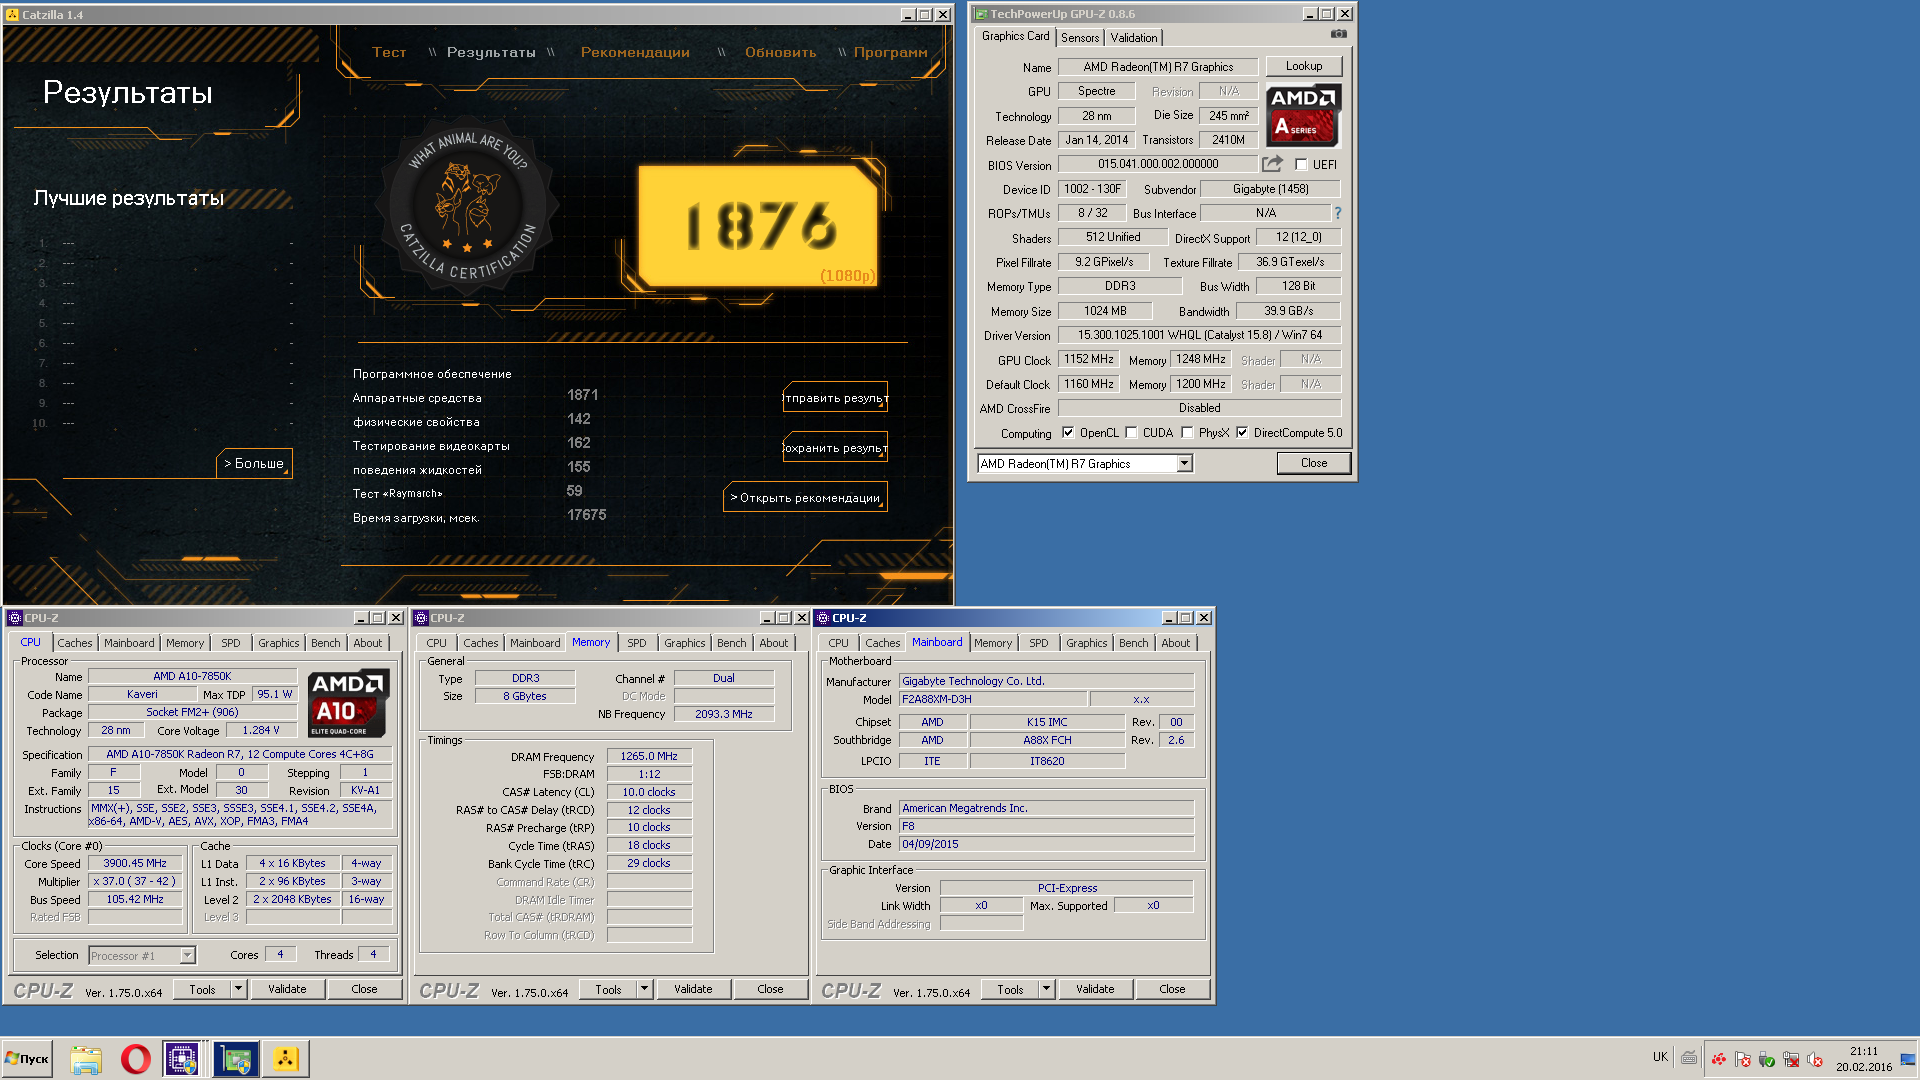This screenshot has height=1080, width=1920.
Task: Open the SPD tab in the CPU-Z memory window
Action: (637, 643)
